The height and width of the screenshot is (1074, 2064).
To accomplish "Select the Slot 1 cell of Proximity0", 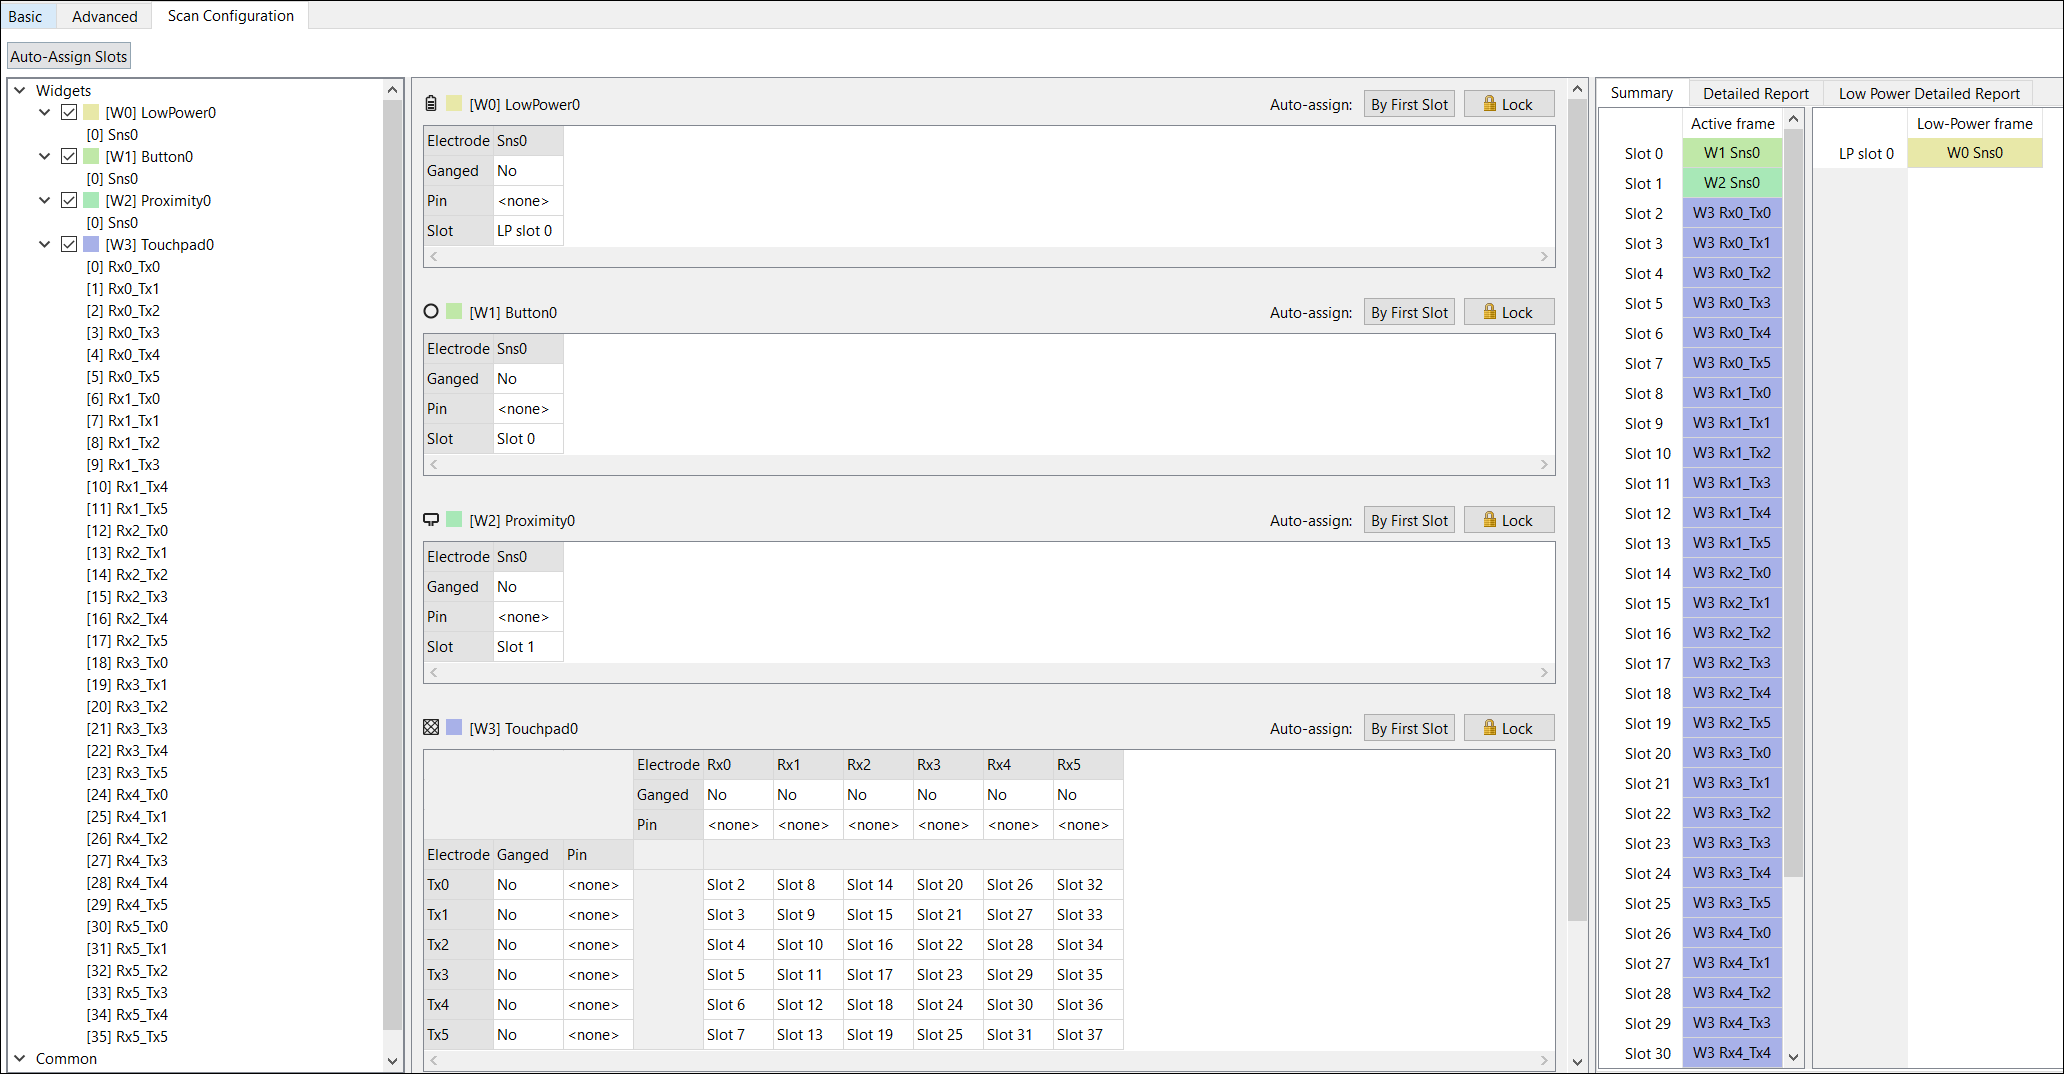I will 528,646.
